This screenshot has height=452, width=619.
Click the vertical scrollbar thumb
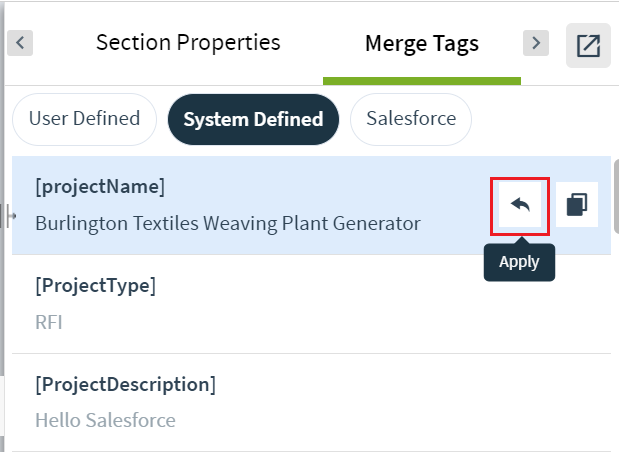[616, 197]
